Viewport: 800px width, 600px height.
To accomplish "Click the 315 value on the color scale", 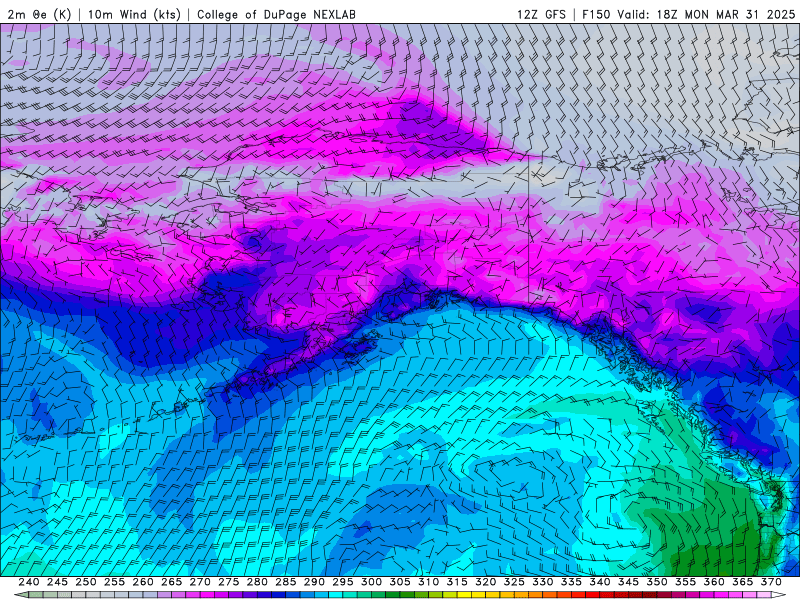I will click(x=457, y=582).
